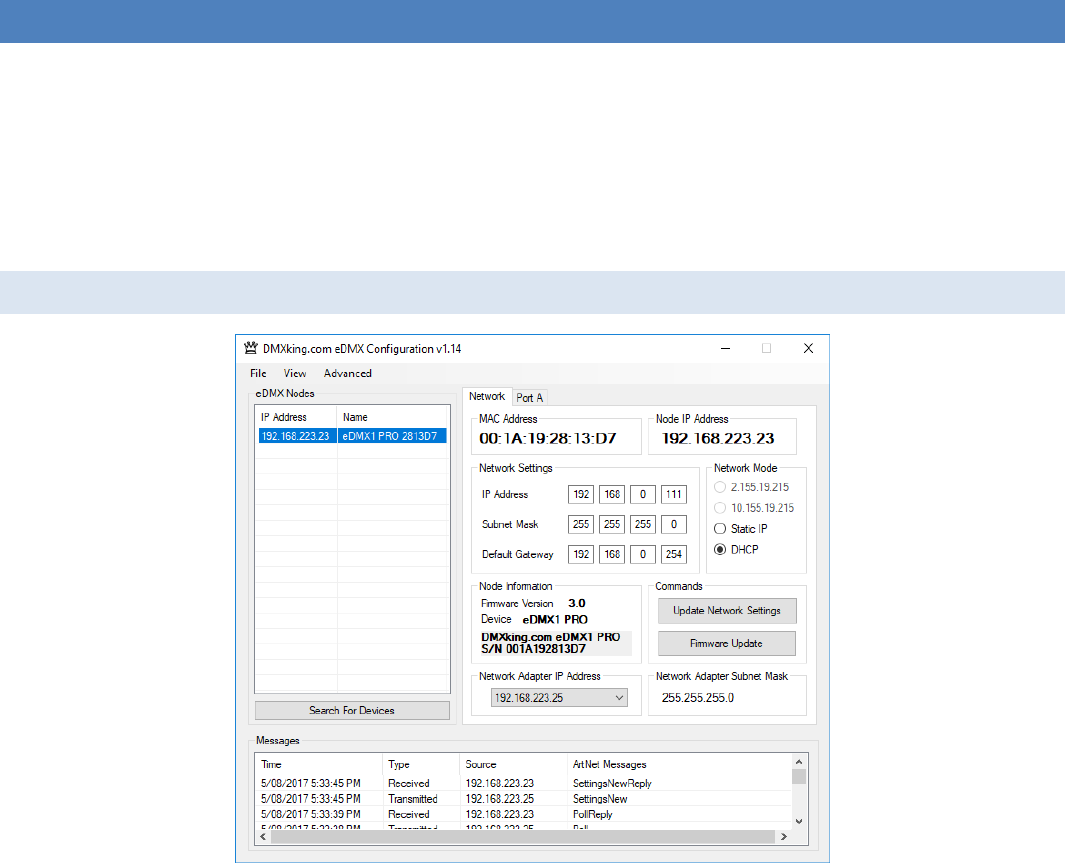
Task: Click the messages vertical scrollbar thumb
Action: click(799, 777)
